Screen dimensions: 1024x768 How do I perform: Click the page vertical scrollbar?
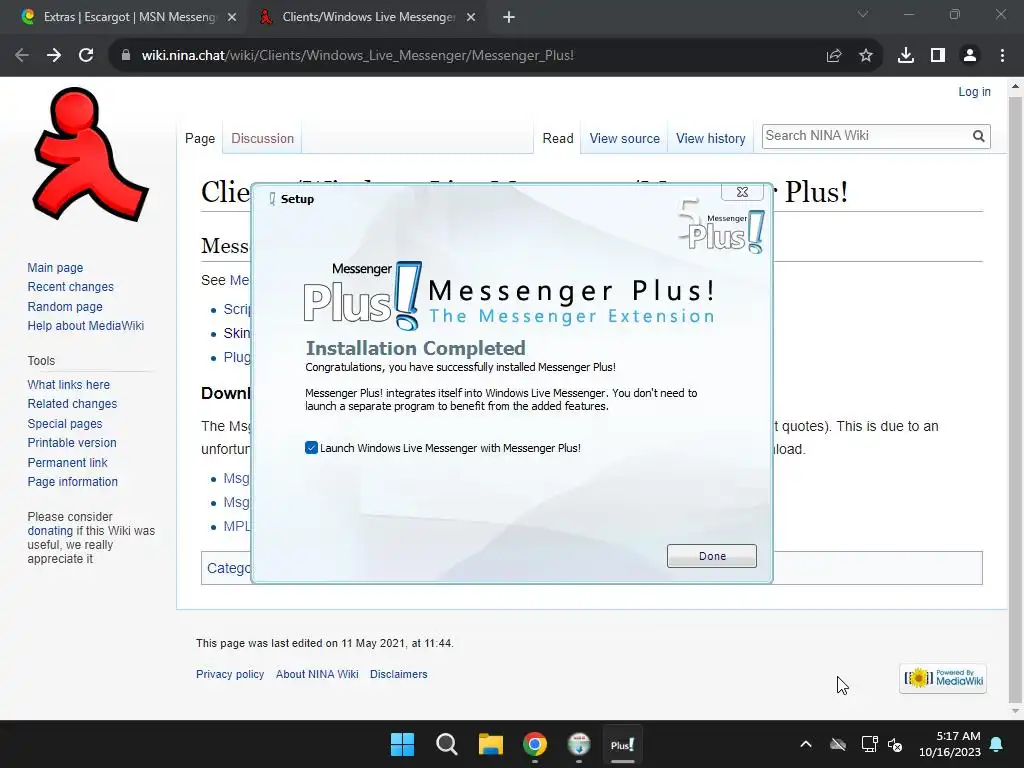click(x=1015, y=398)
